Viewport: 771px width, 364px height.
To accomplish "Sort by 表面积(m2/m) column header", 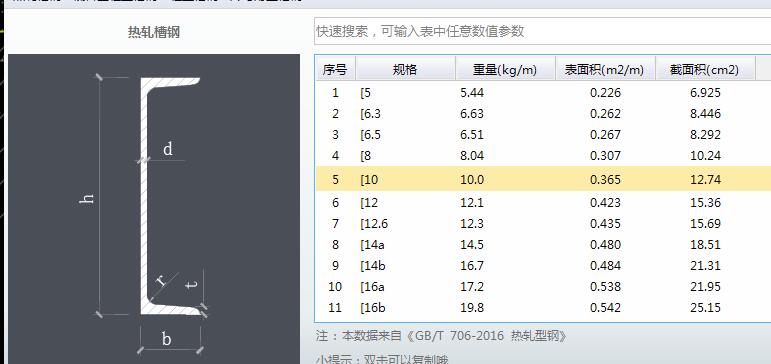I will coord(605,70).
